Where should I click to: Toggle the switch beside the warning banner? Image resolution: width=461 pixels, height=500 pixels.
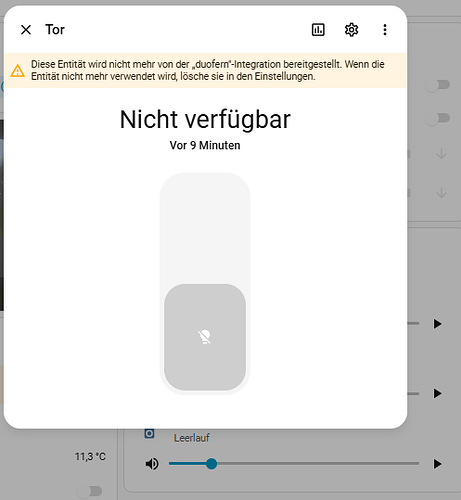[438, 85]
